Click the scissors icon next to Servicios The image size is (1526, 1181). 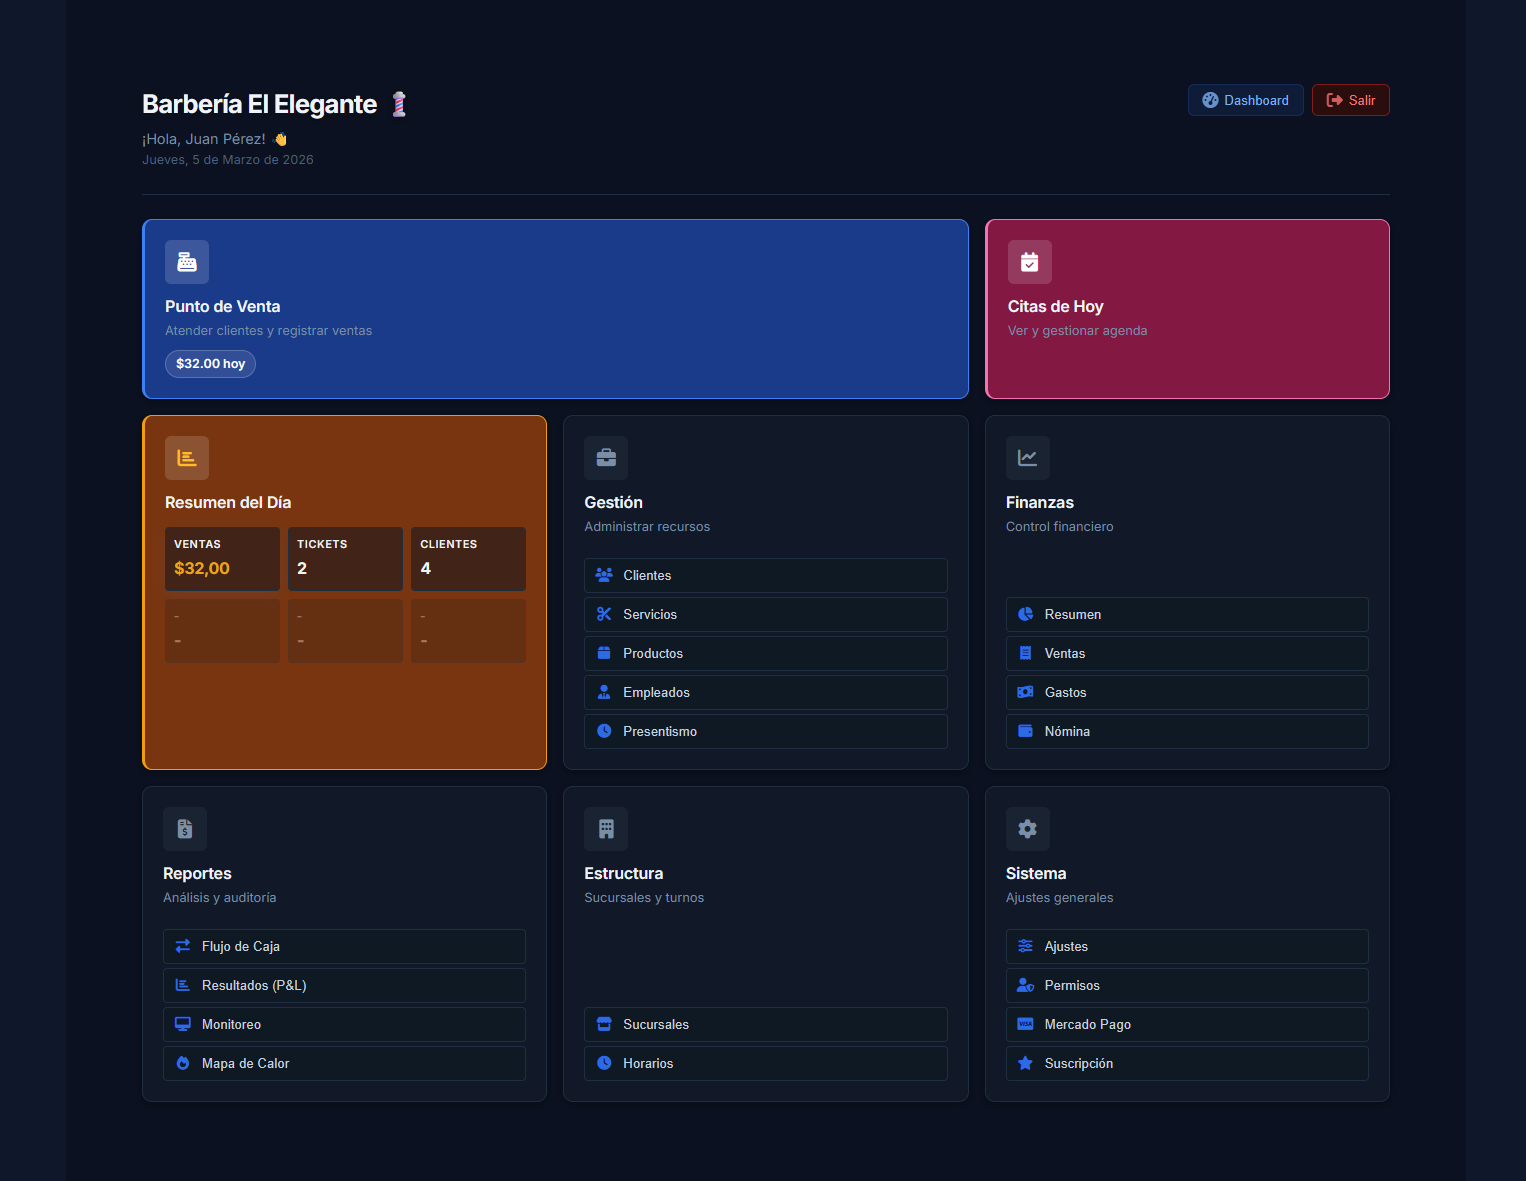604,613
